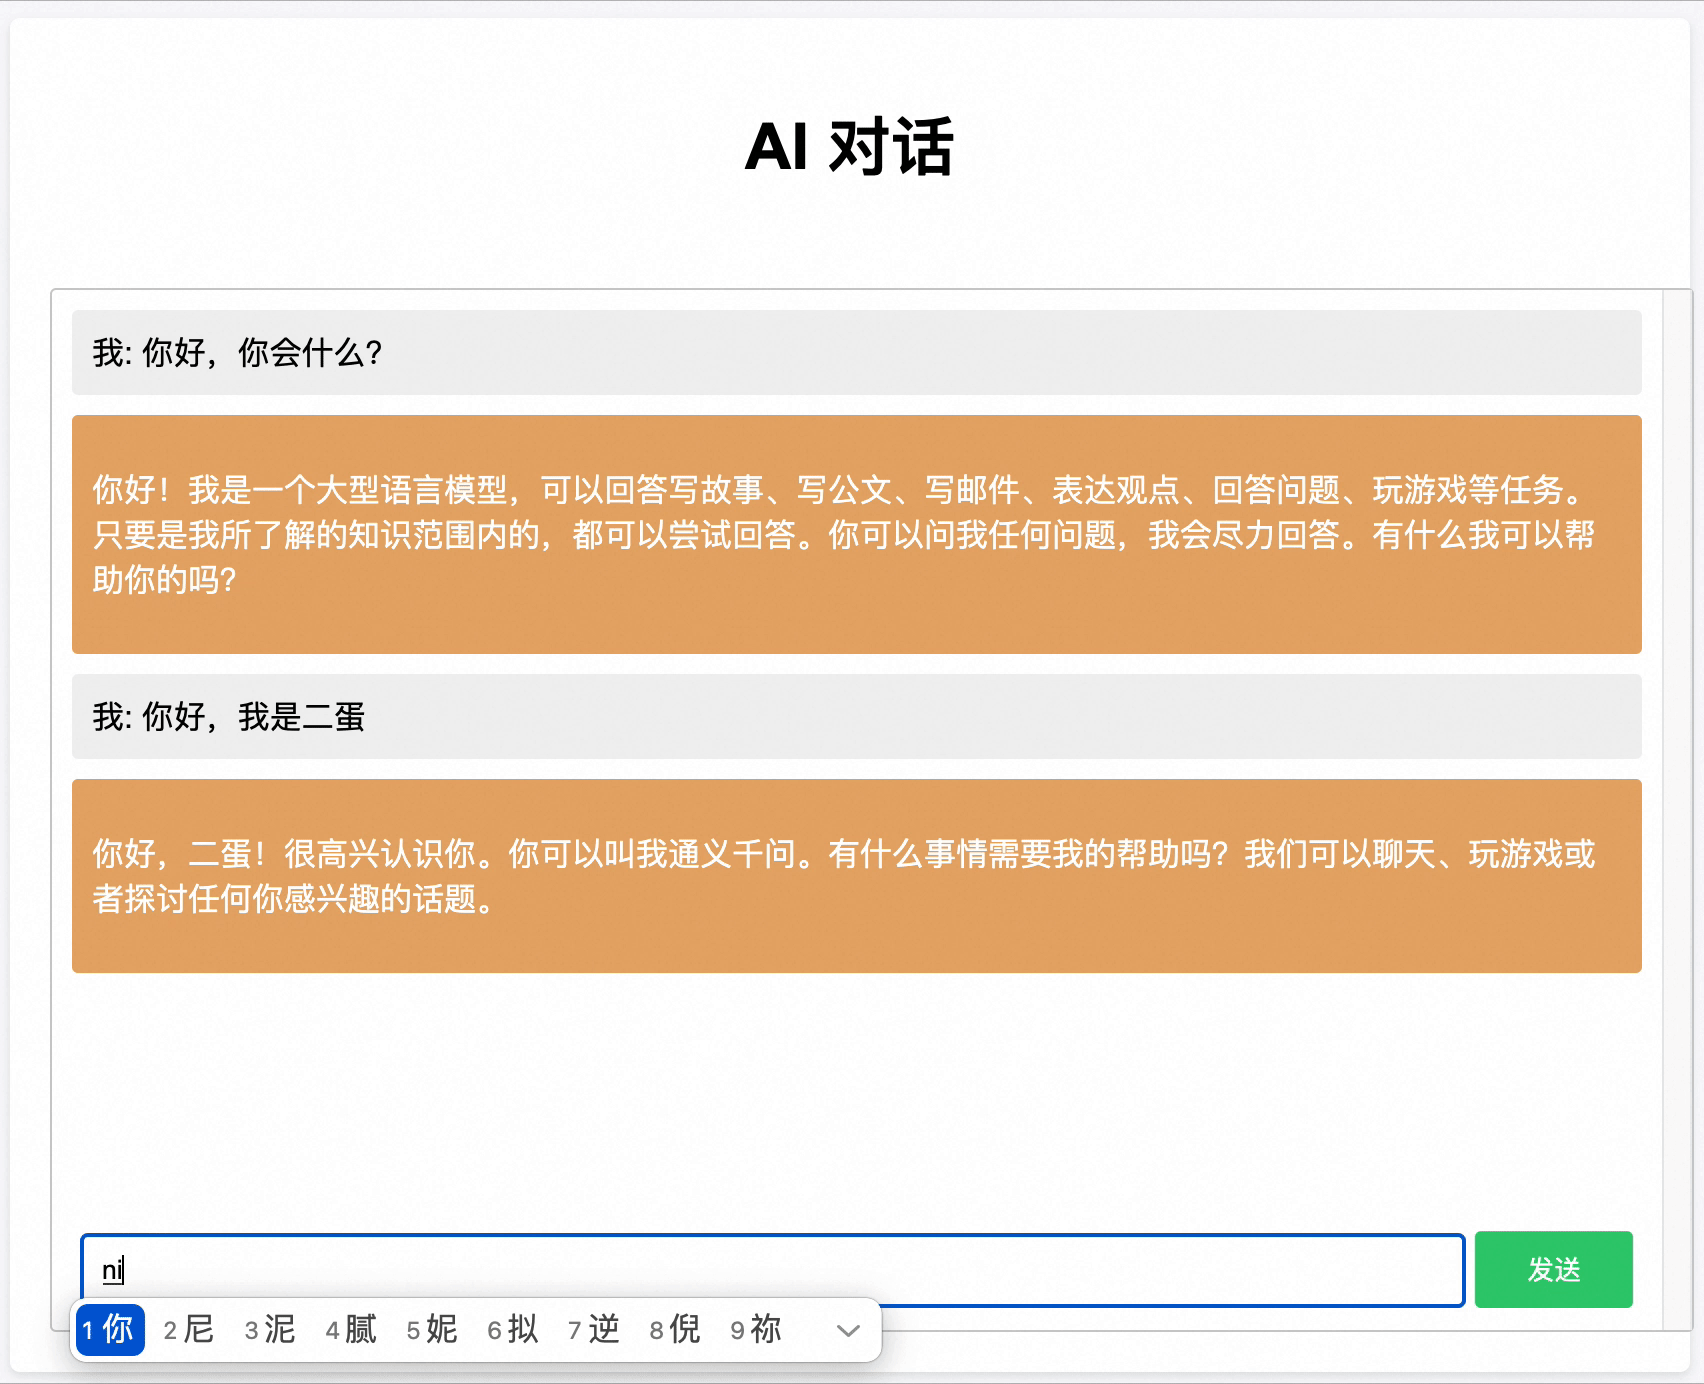Select IME candidate 倪

tap(676, 1330)
